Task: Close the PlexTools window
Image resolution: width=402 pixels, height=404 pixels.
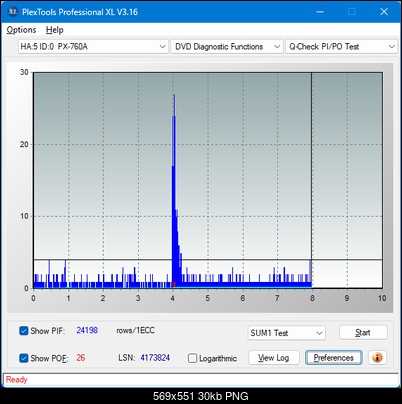Action: pos(384,12)
